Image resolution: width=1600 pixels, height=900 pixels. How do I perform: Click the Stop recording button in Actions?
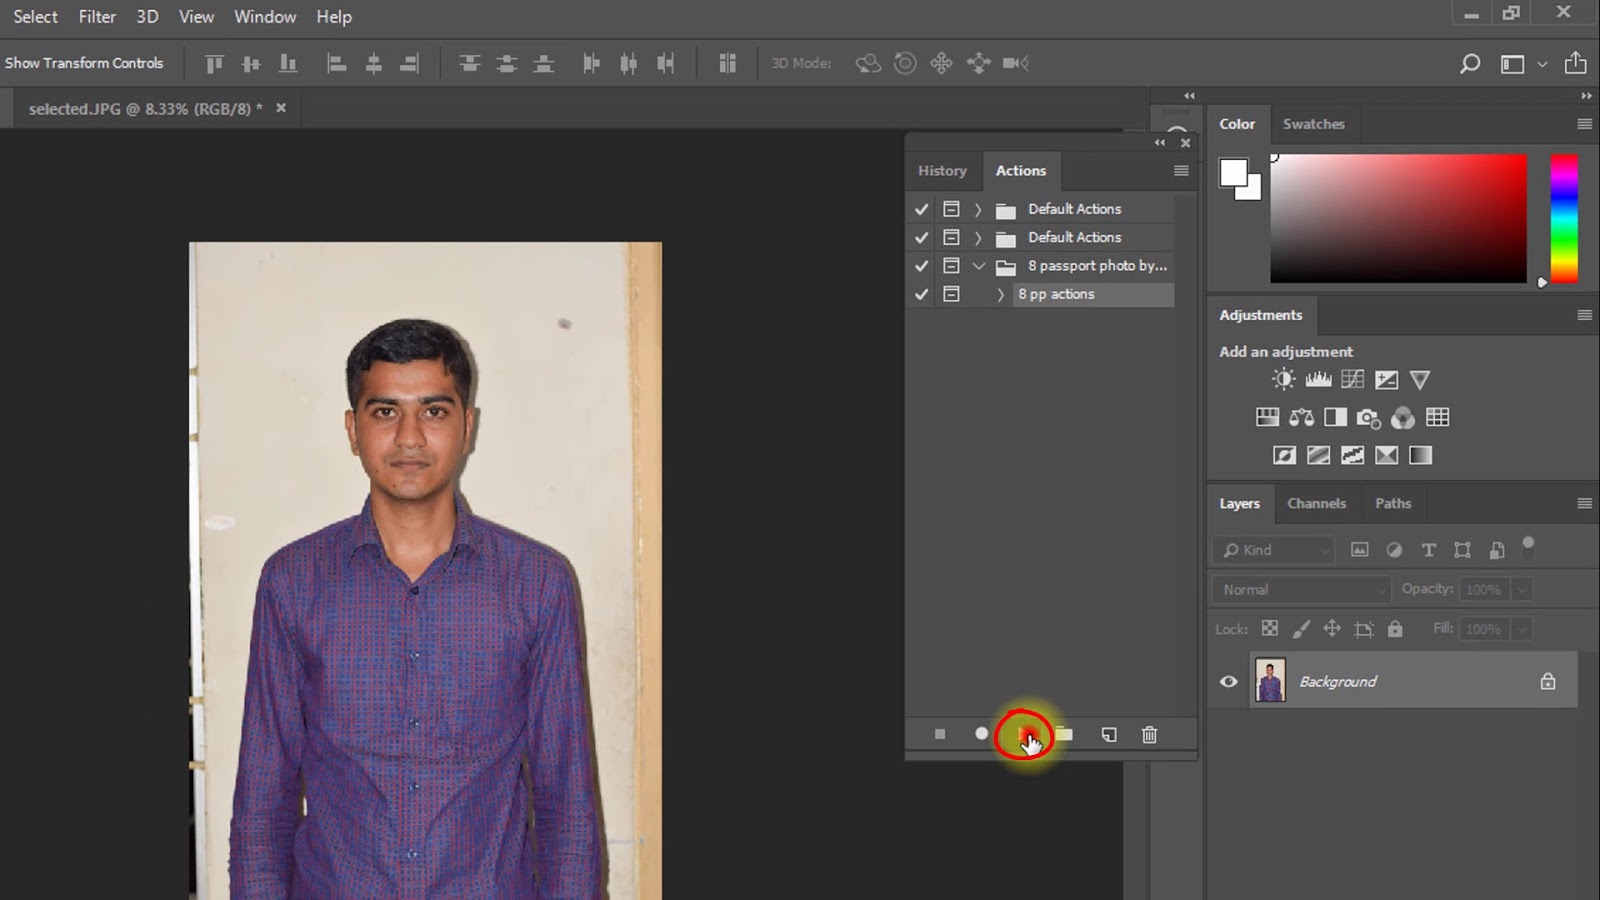(x=939, y=734)
